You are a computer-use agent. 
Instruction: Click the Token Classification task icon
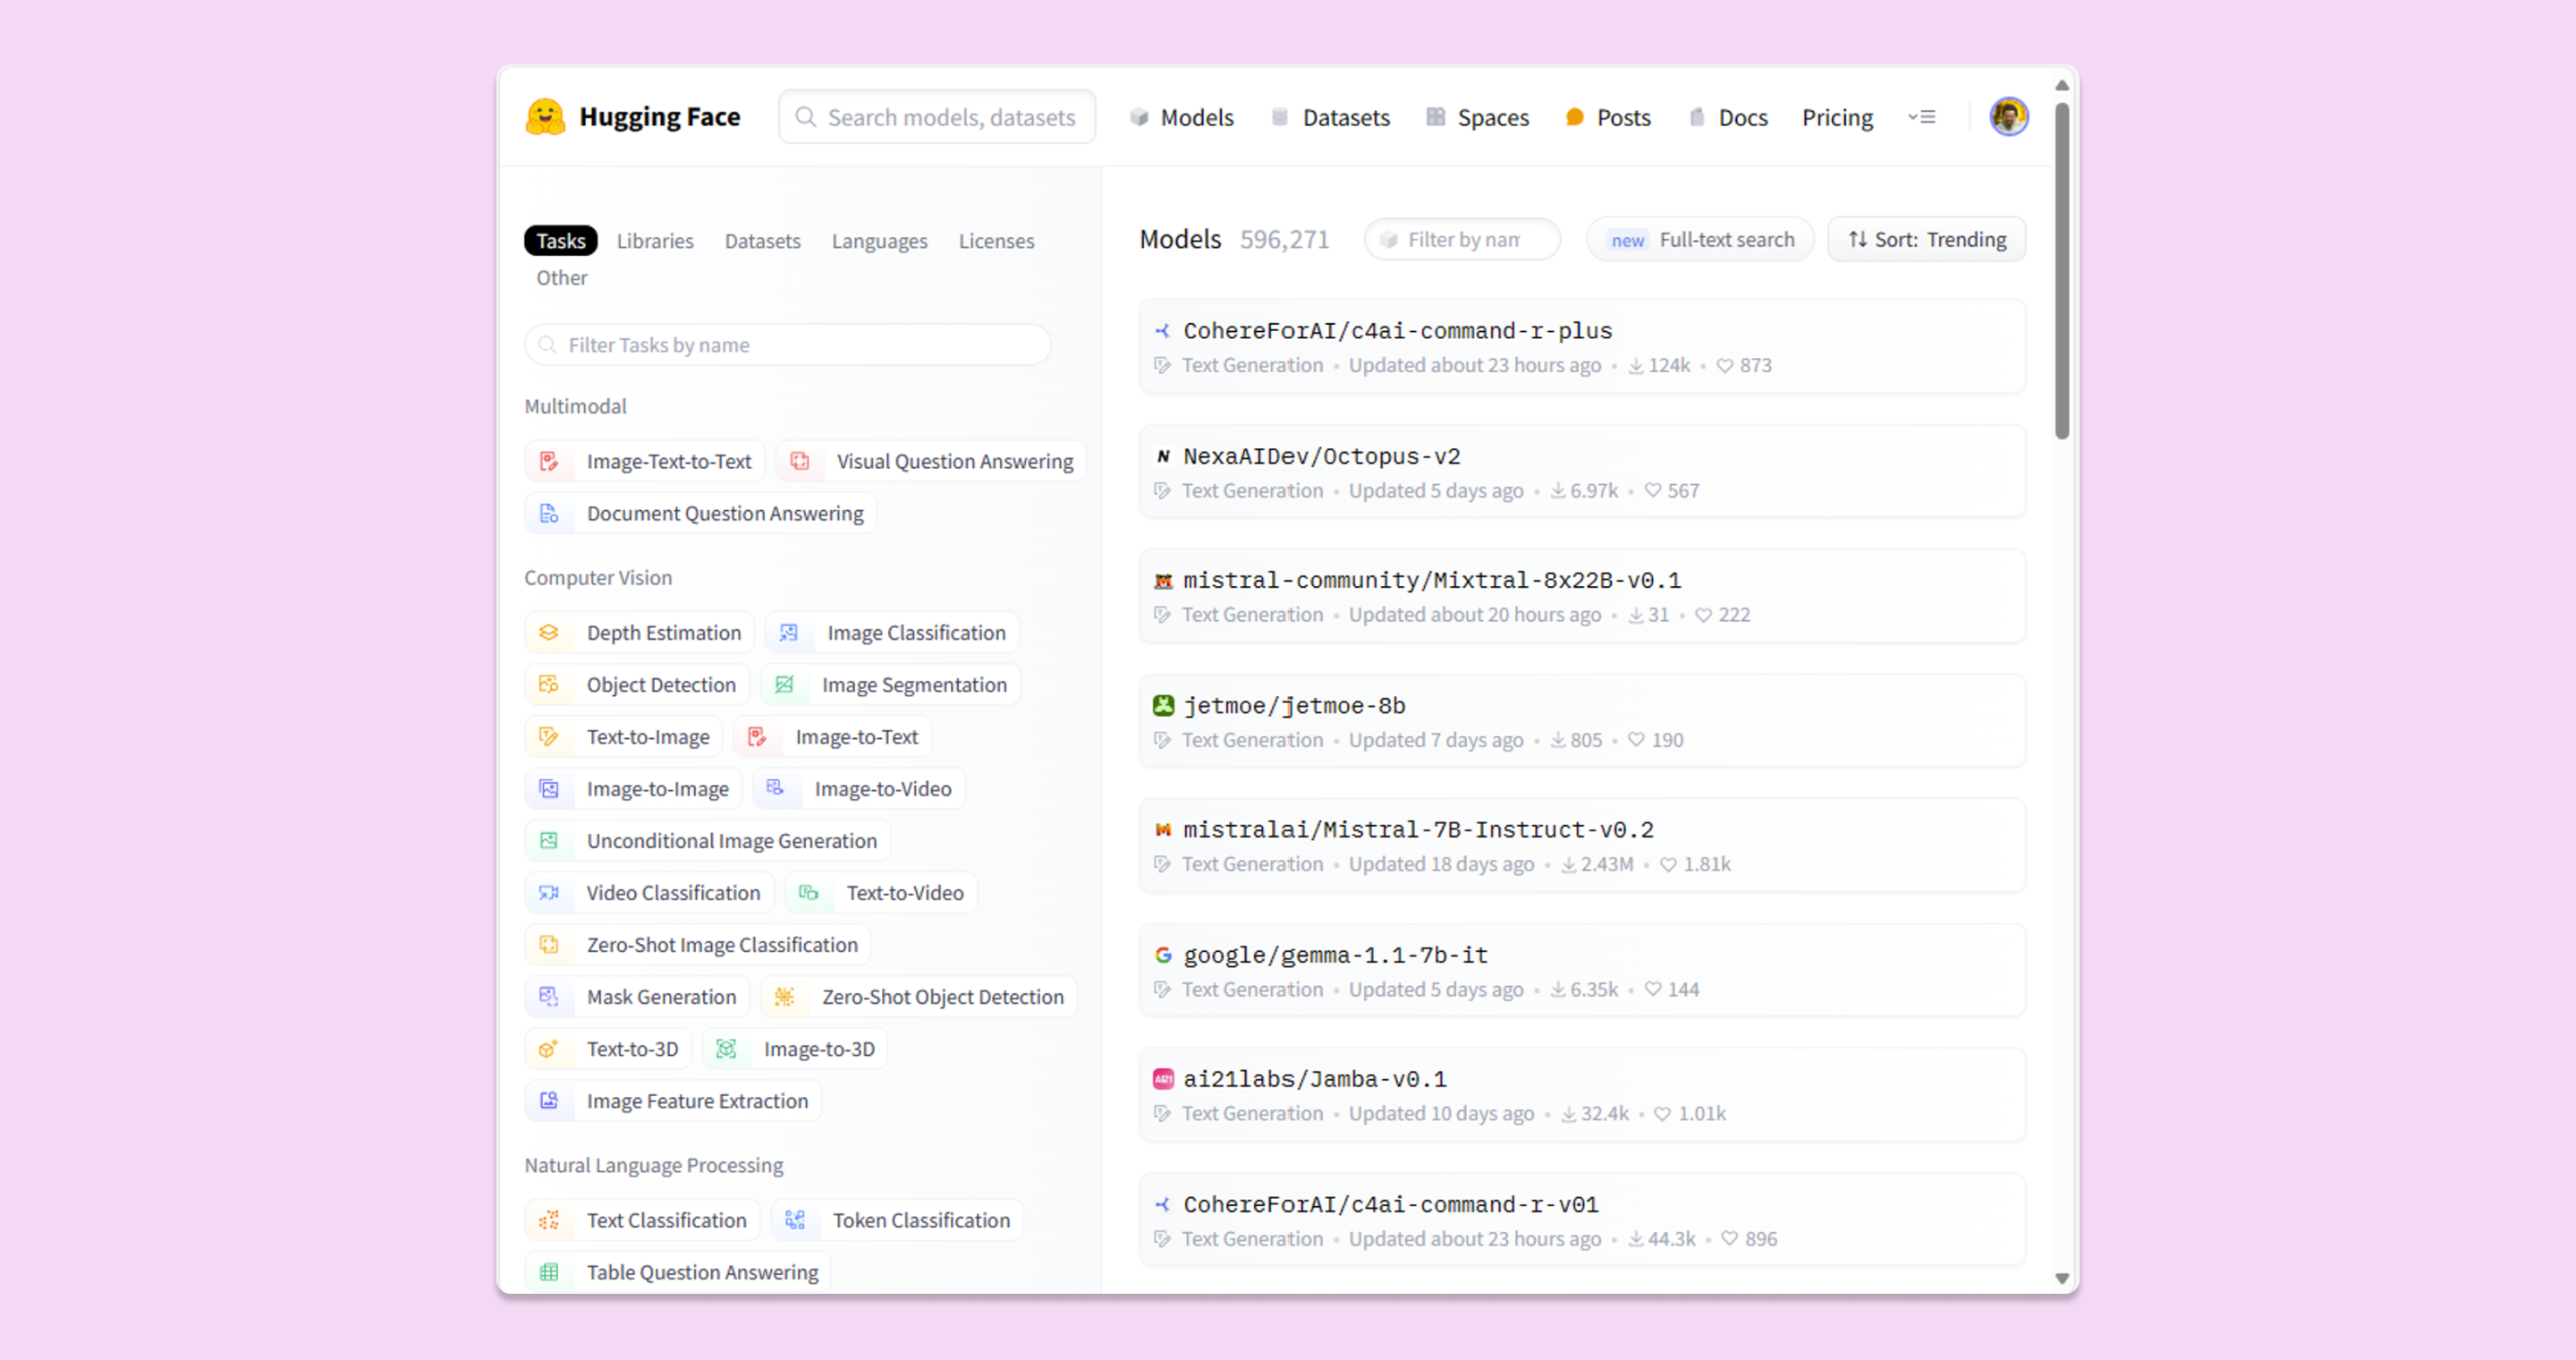pos(795,1220)
